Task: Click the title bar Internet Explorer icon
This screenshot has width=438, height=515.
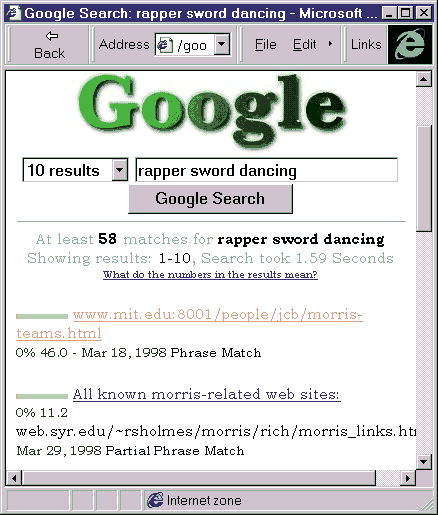Action: 14,13
